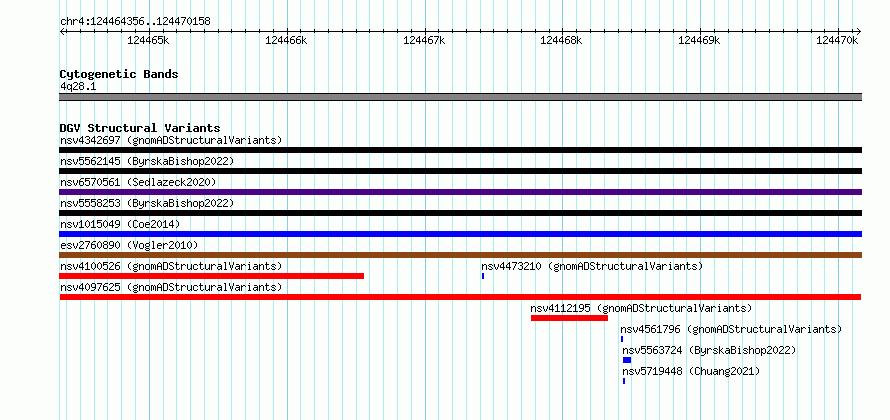The image size is (890, 420).
Task: Click the small blue nsv4473210 marker
Action: 483,276
